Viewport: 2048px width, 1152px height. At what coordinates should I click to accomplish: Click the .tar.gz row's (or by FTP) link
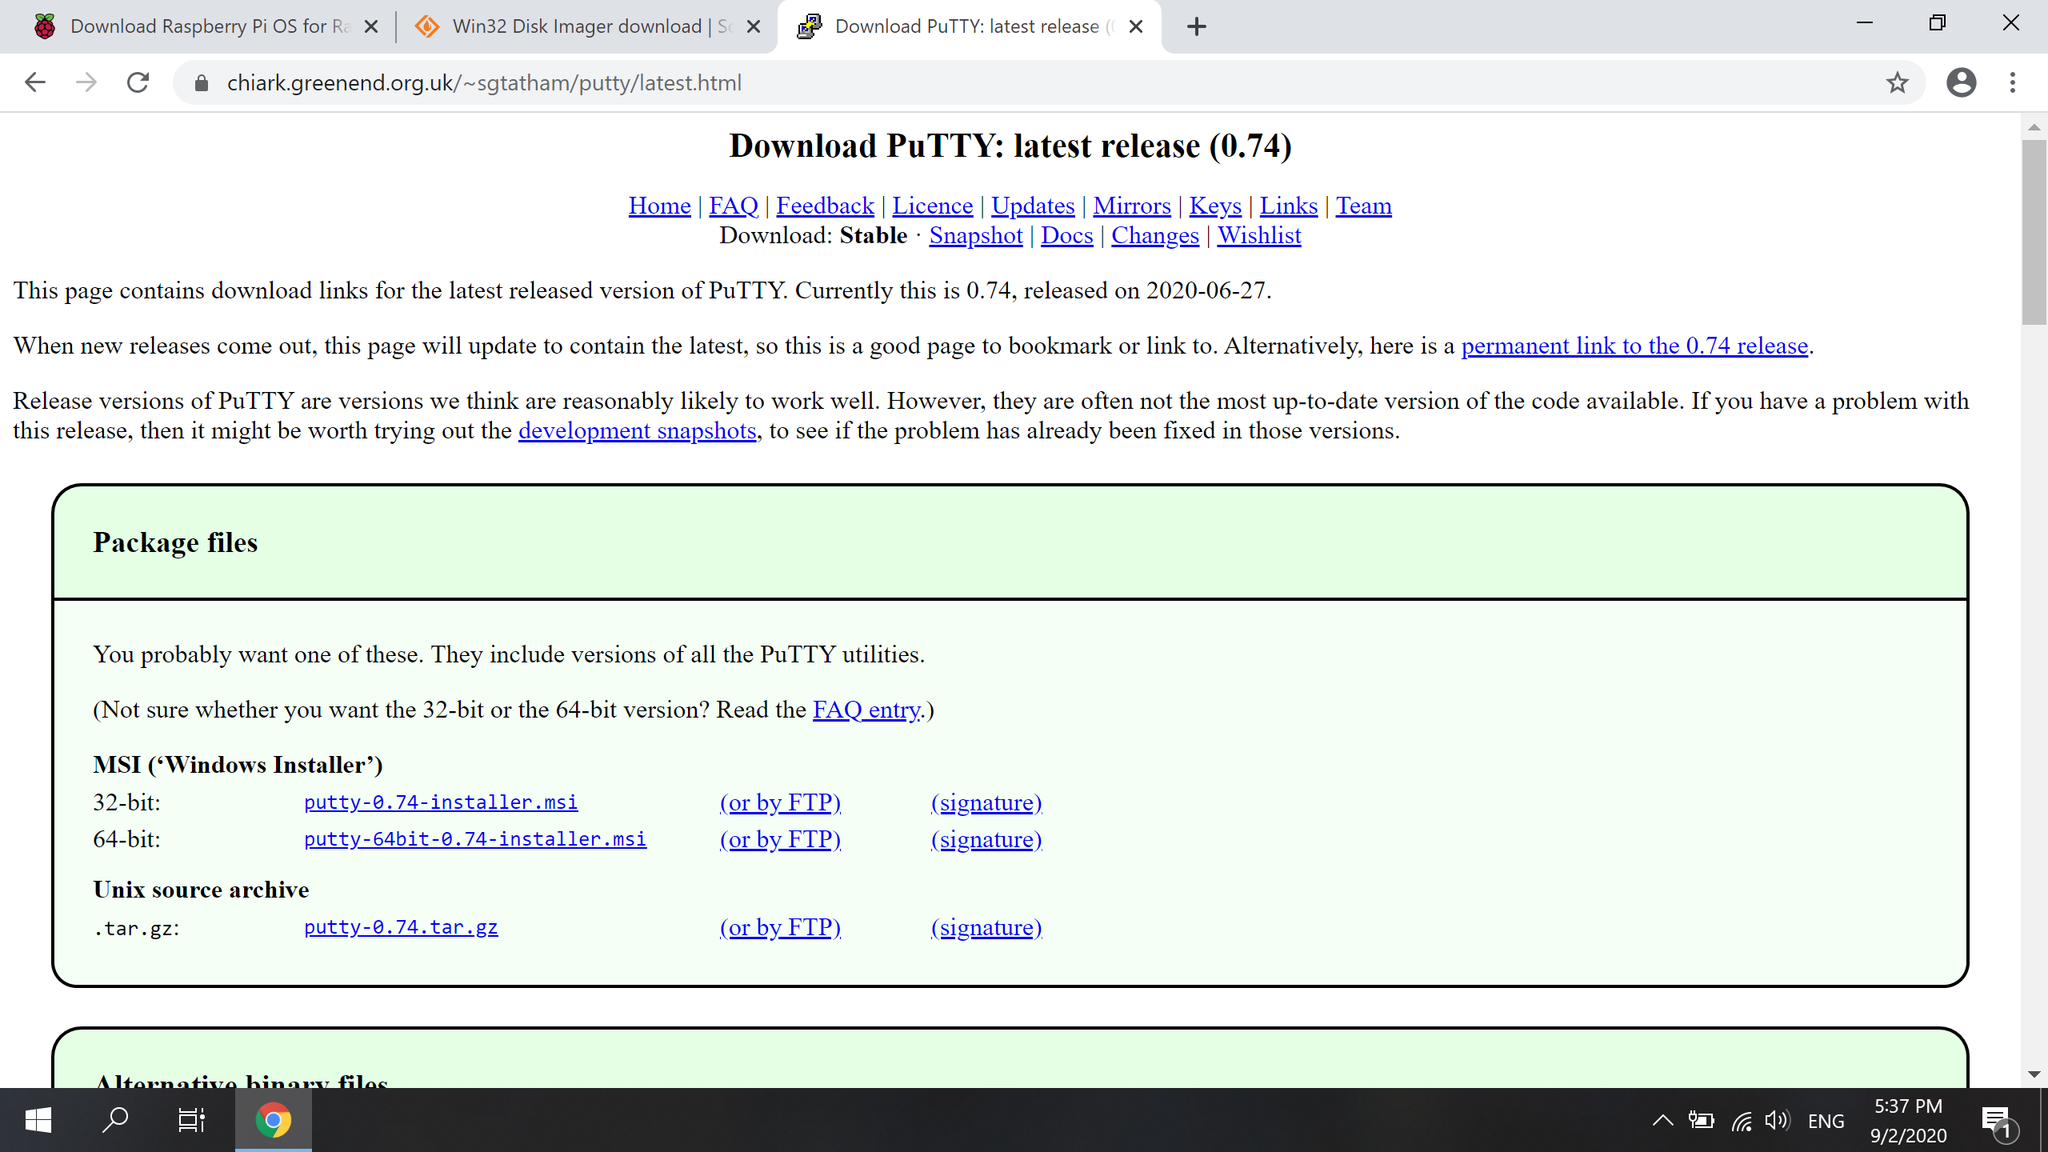pyautogui.click(x=780, y=928)
